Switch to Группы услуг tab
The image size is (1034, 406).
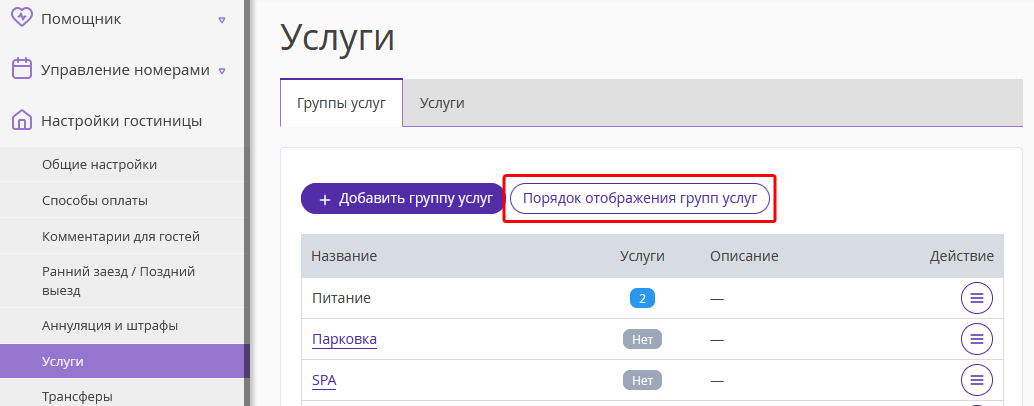click(341, 103)
